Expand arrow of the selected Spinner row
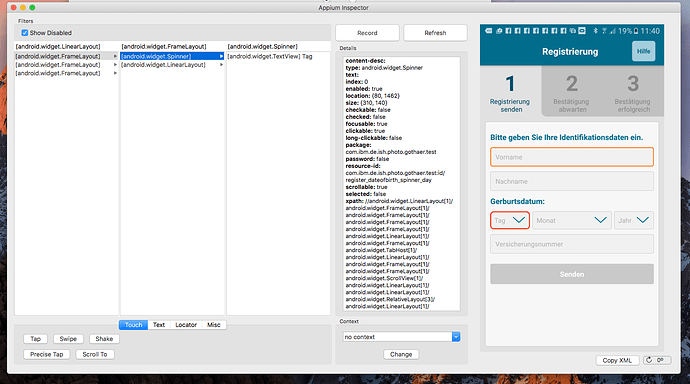The width and height of the screenshot is (690, 384). click(x=221, y=56)
